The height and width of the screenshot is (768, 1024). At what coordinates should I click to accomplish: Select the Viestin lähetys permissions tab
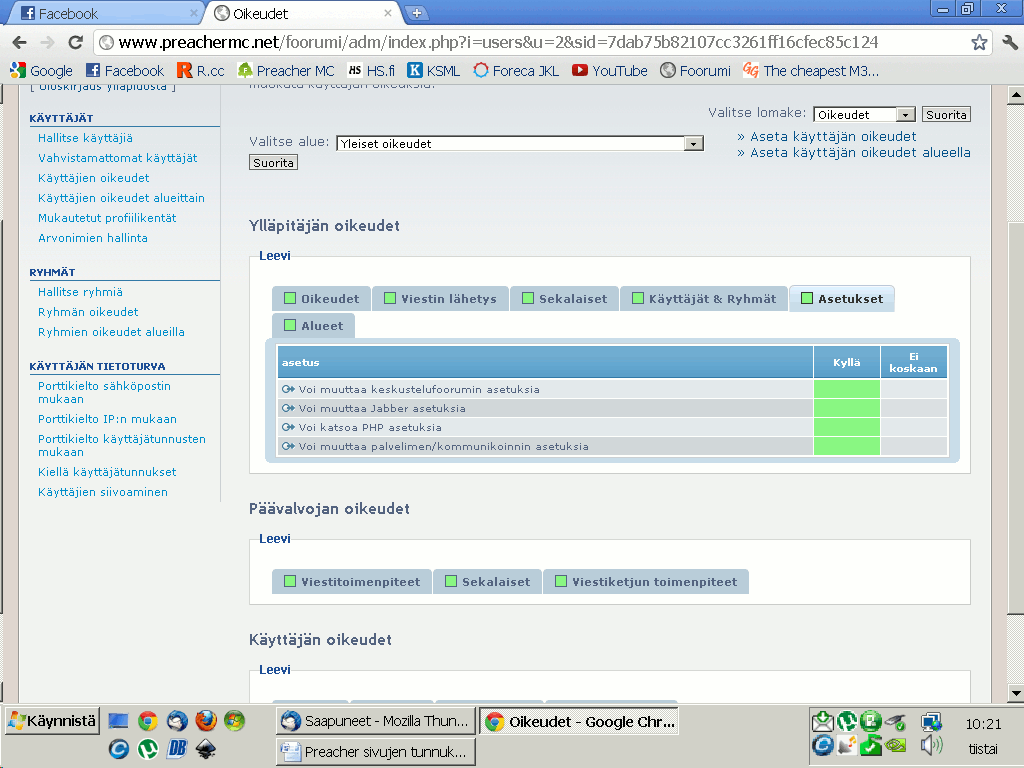(x=440, y=299)
